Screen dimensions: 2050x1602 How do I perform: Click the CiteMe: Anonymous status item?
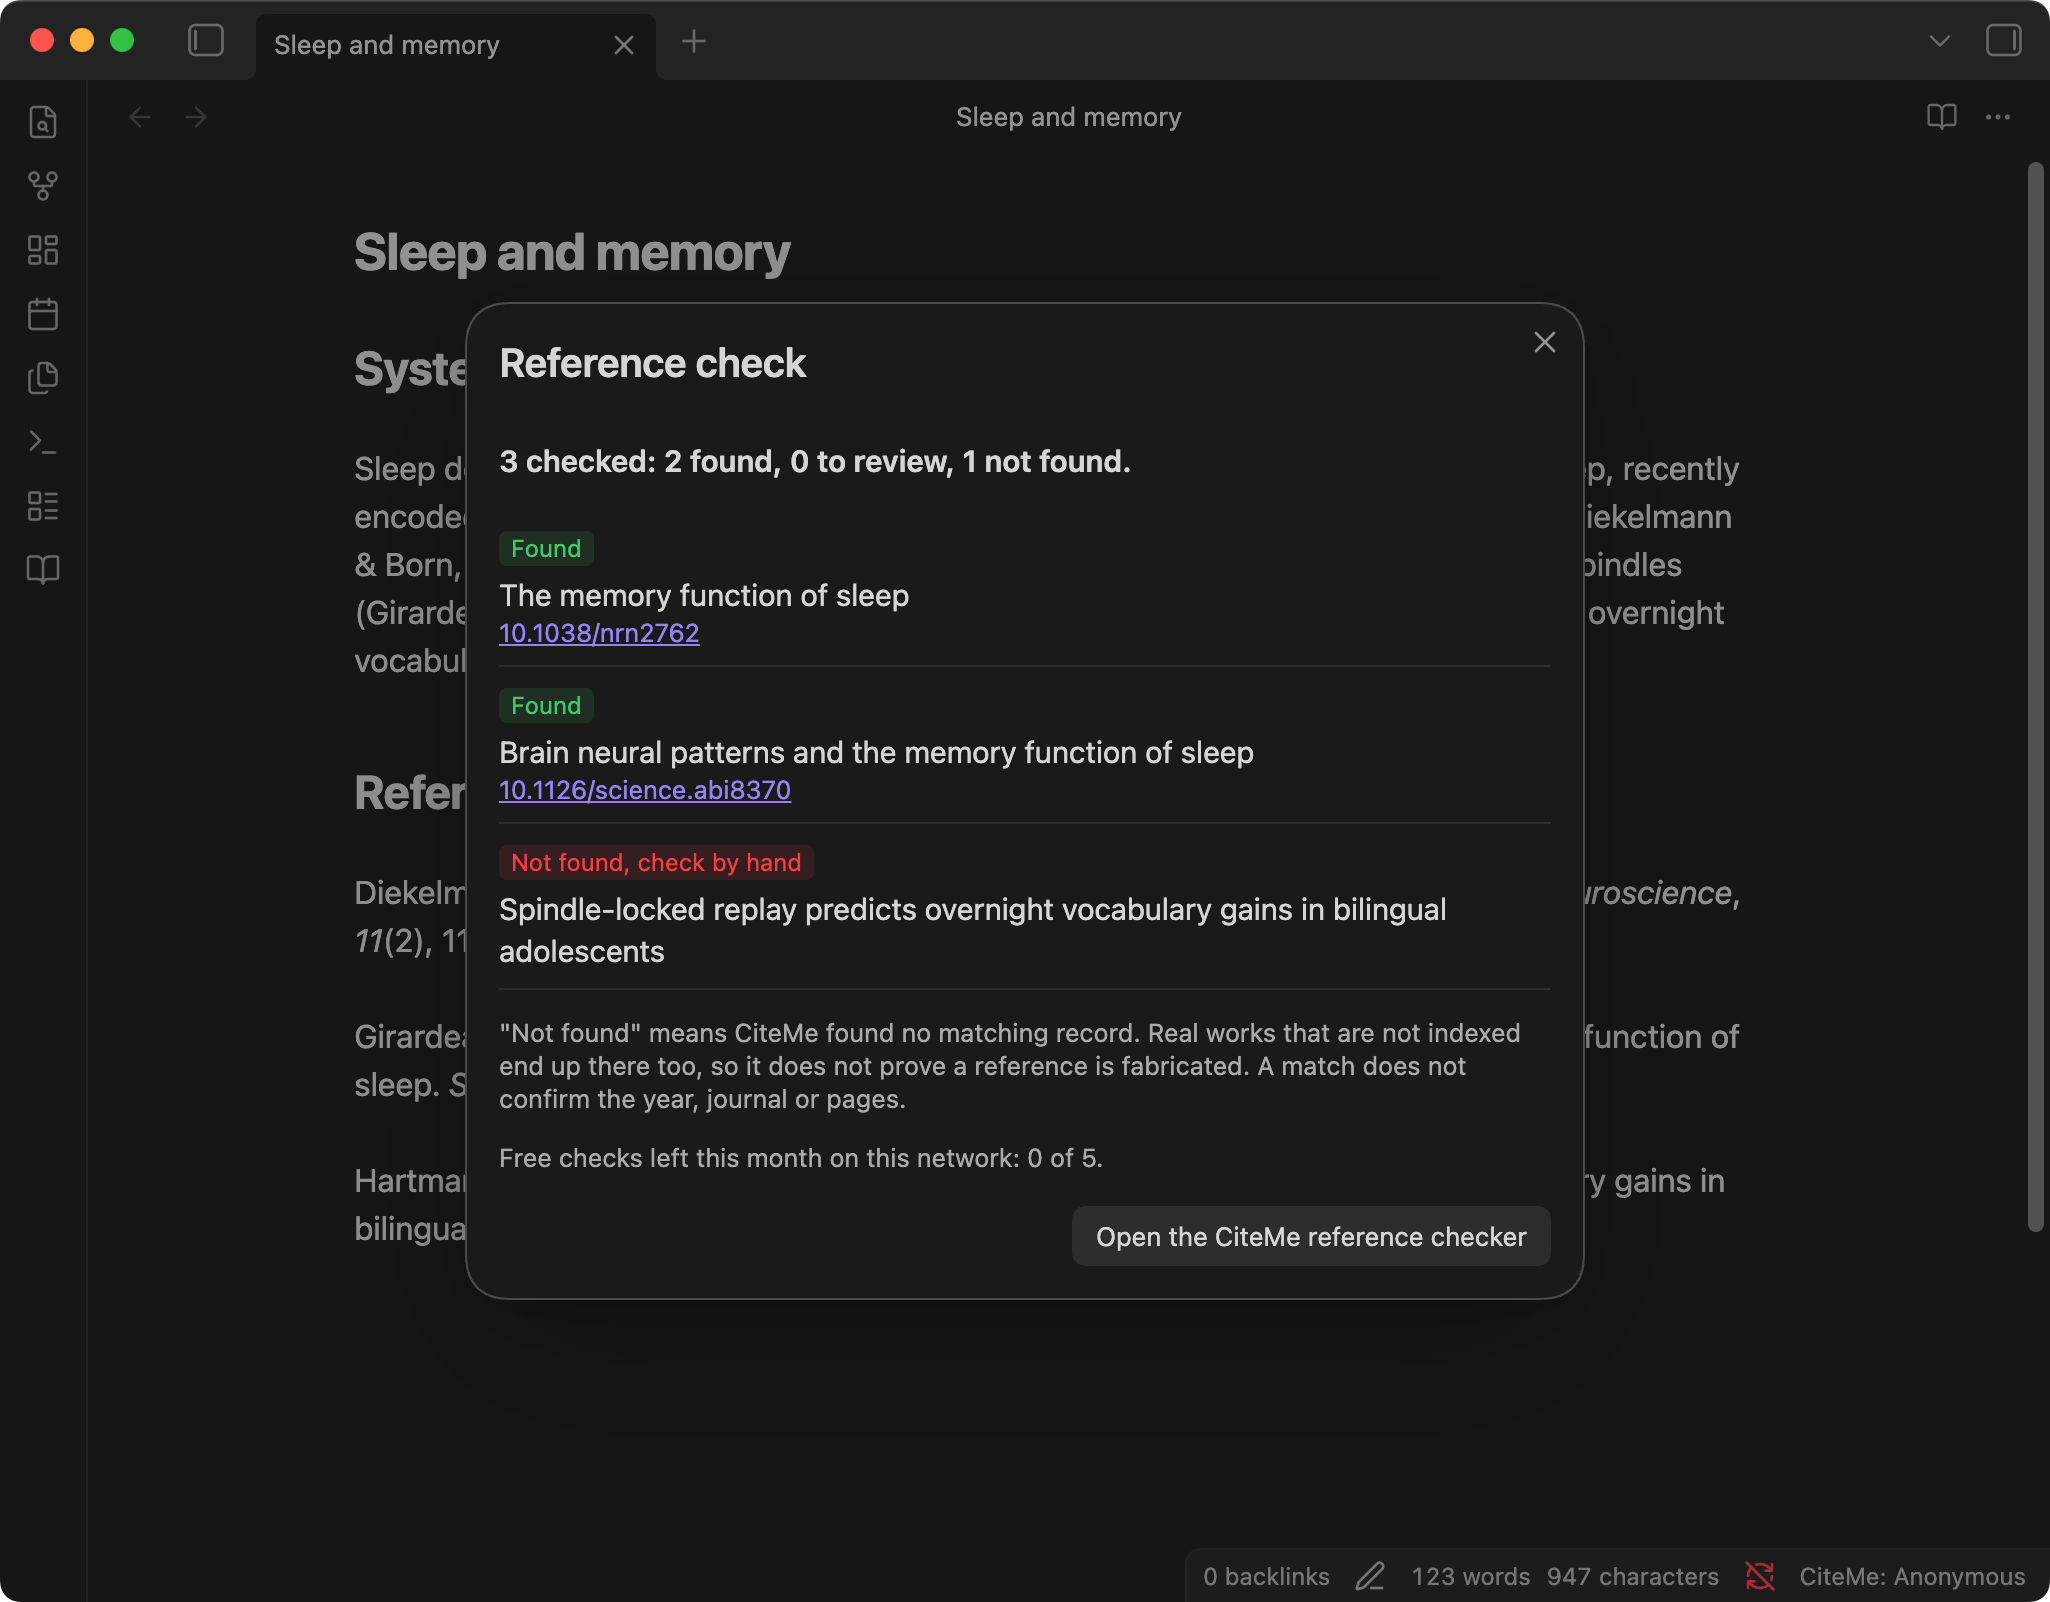pos(1912,1576)
